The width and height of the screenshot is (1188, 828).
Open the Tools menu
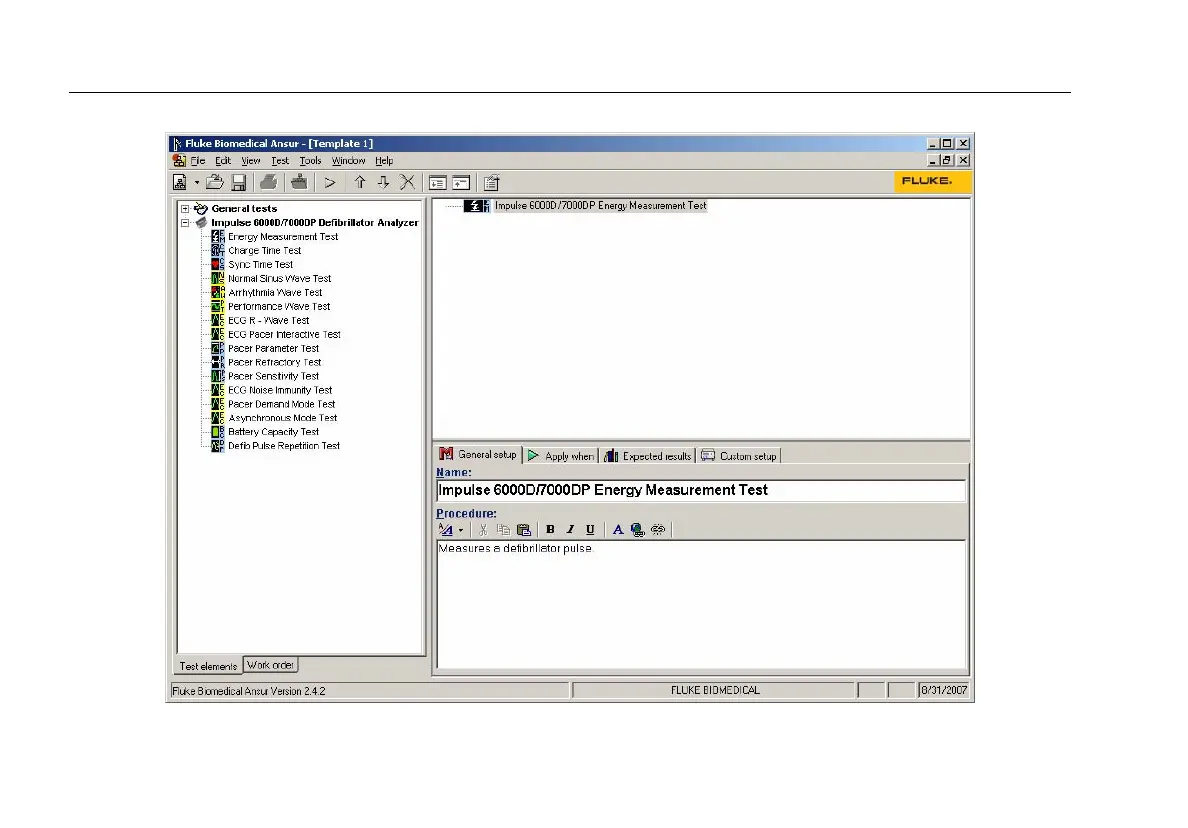311,161
